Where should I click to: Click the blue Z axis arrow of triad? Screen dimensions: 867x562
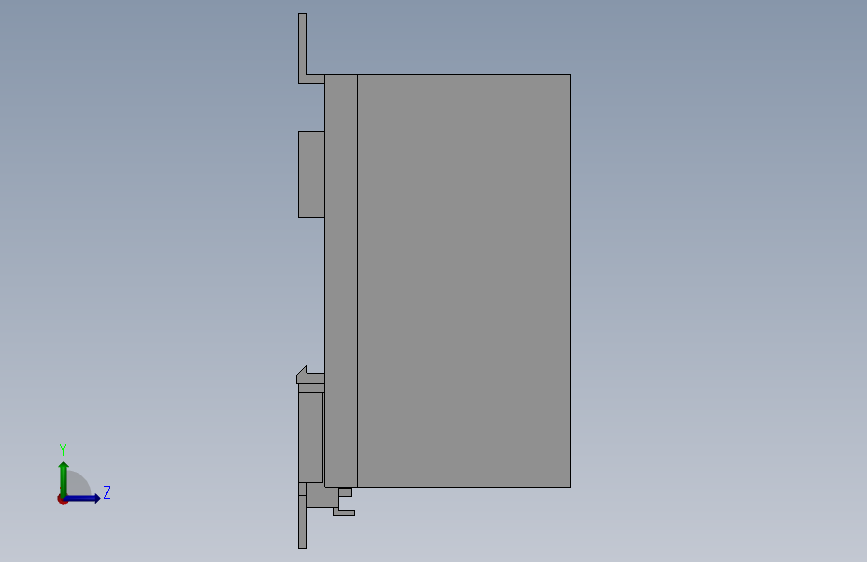click(x=83, y=498)
